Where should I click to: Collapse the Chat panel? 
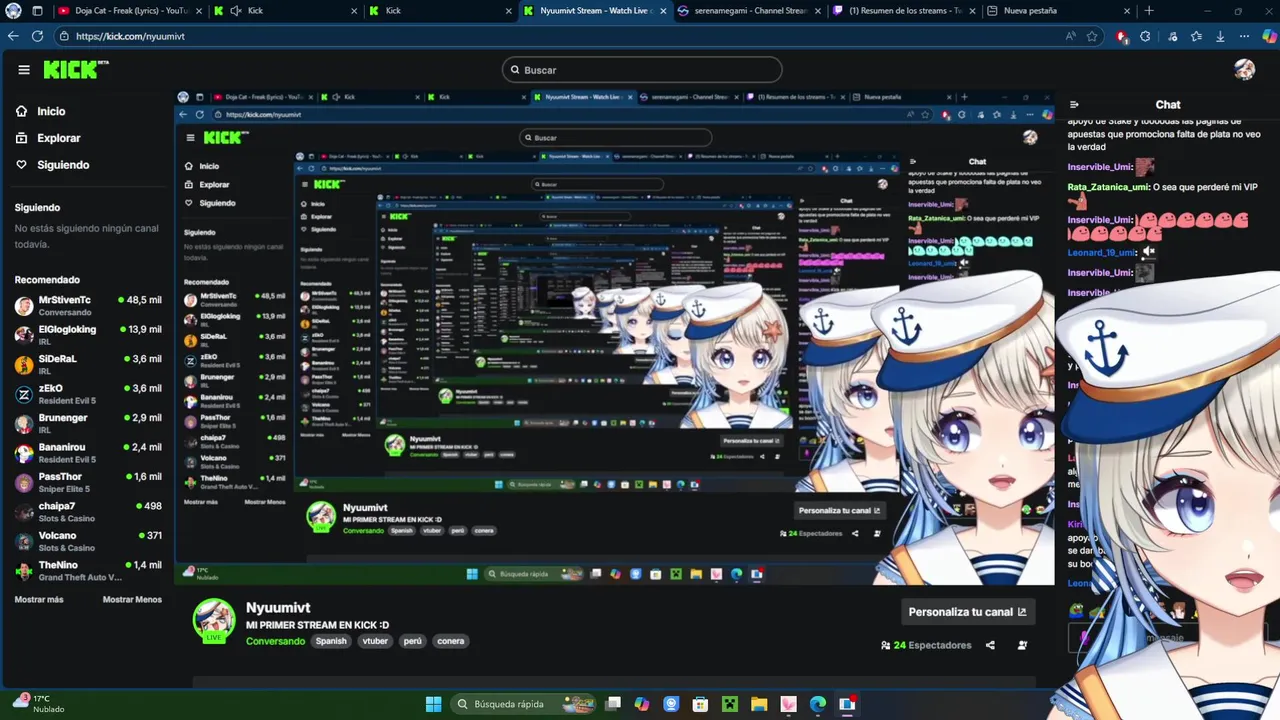click(x=1074, y=104)
